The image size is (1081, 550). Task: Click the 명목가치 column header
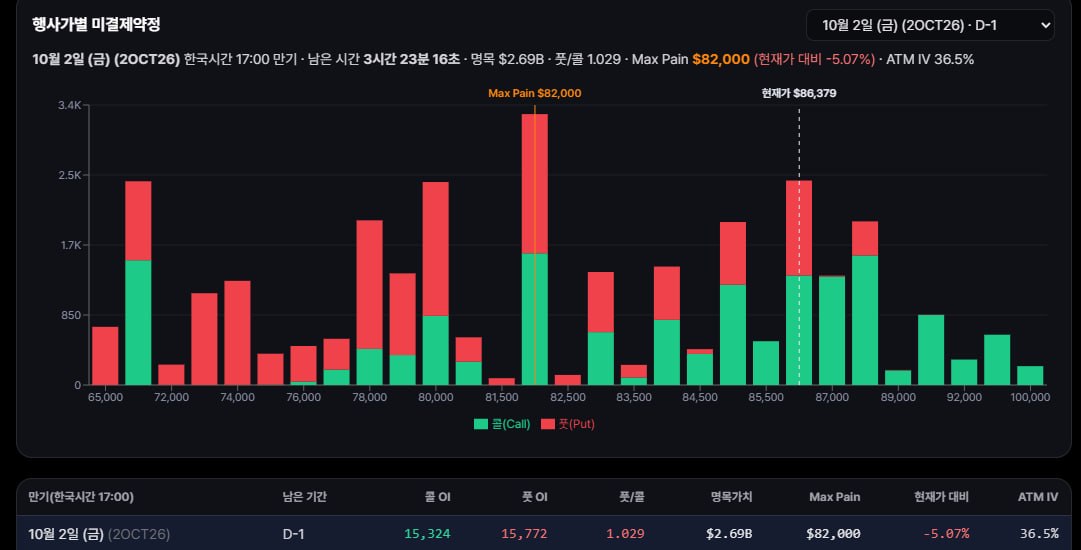[x=731, y=497]
